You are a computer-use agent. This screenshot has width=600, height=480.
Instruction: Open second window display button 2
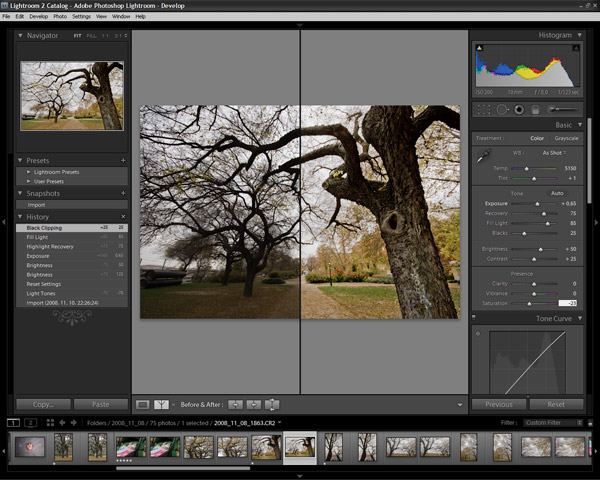[31, 423]
